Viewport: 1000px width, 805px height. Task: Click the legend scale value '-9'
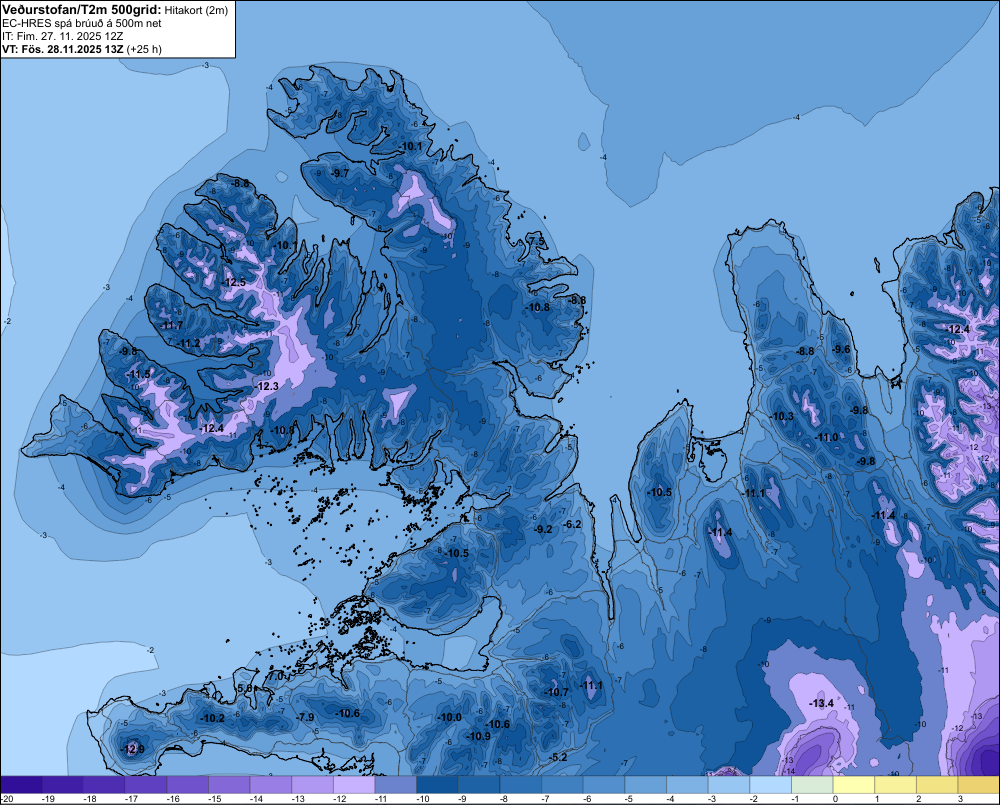(x=464, y=799)
